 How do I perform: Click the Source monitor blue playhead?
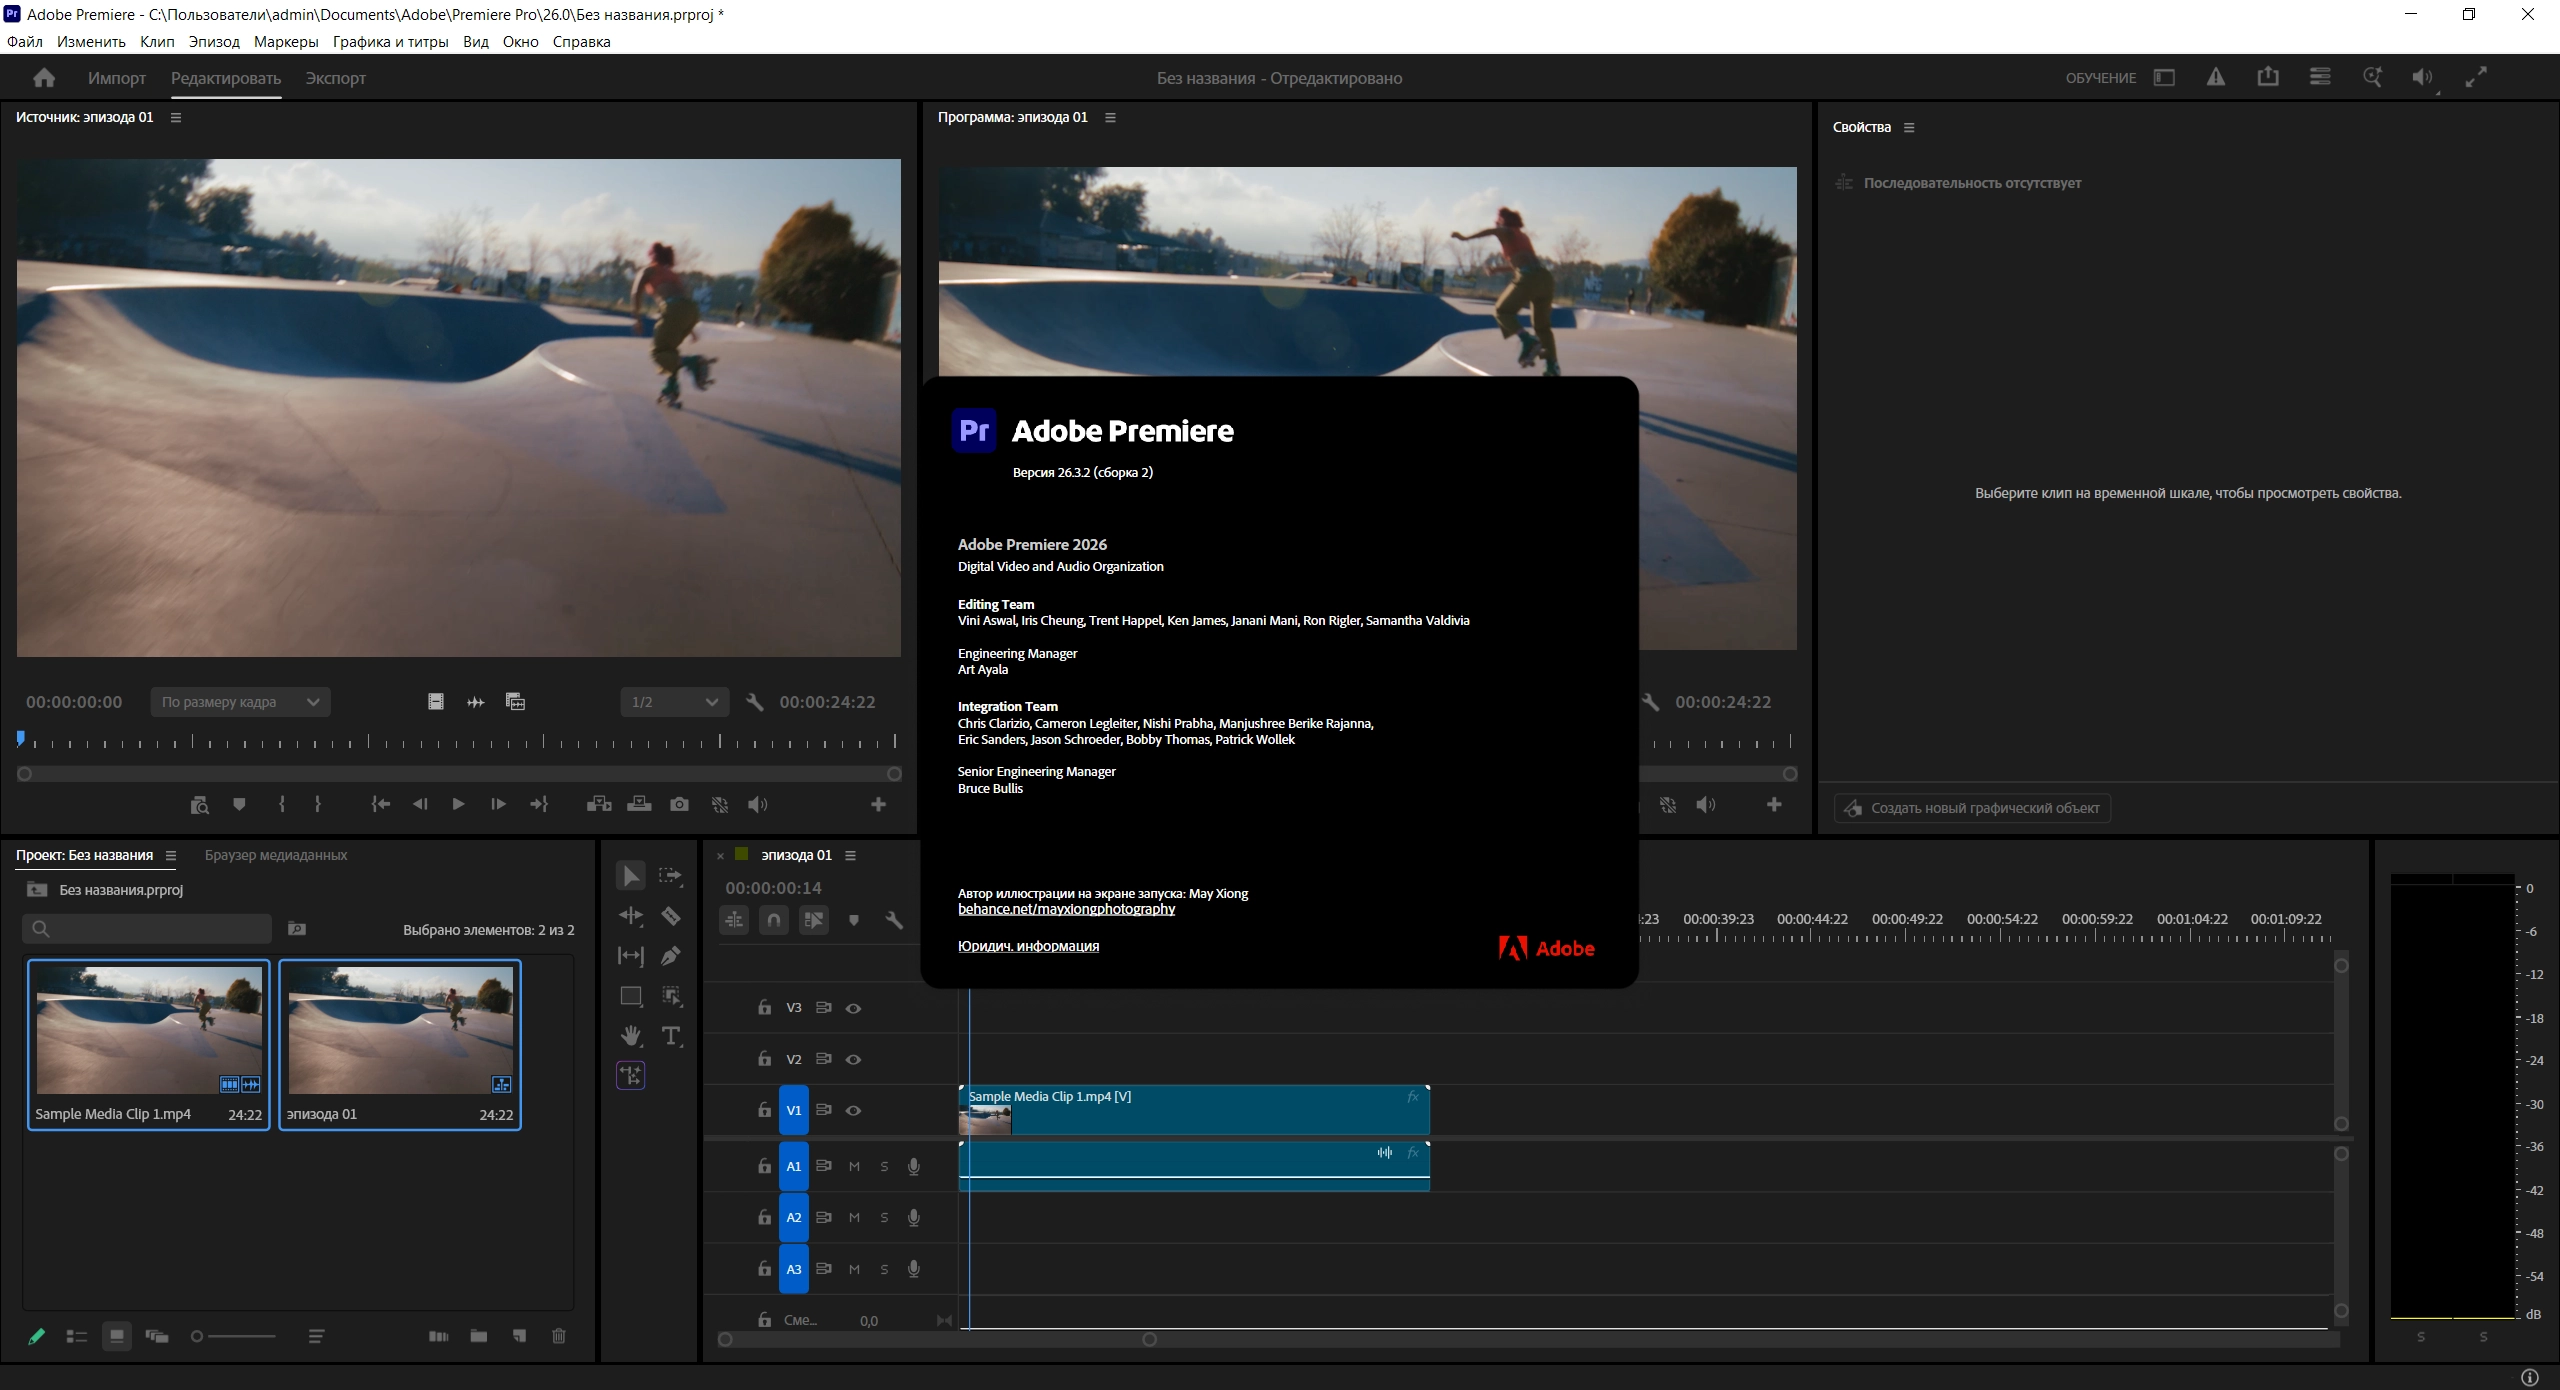(x=20, y=739)
